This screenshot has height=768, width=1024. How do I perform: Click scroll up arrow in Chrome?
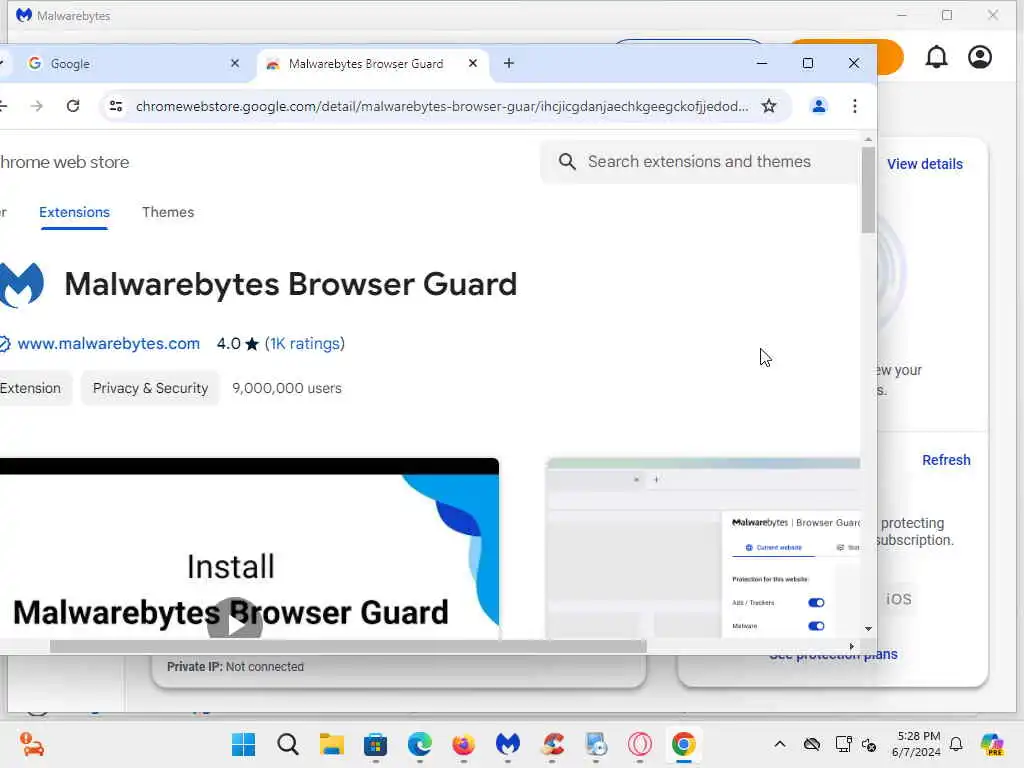pos(868,139)
